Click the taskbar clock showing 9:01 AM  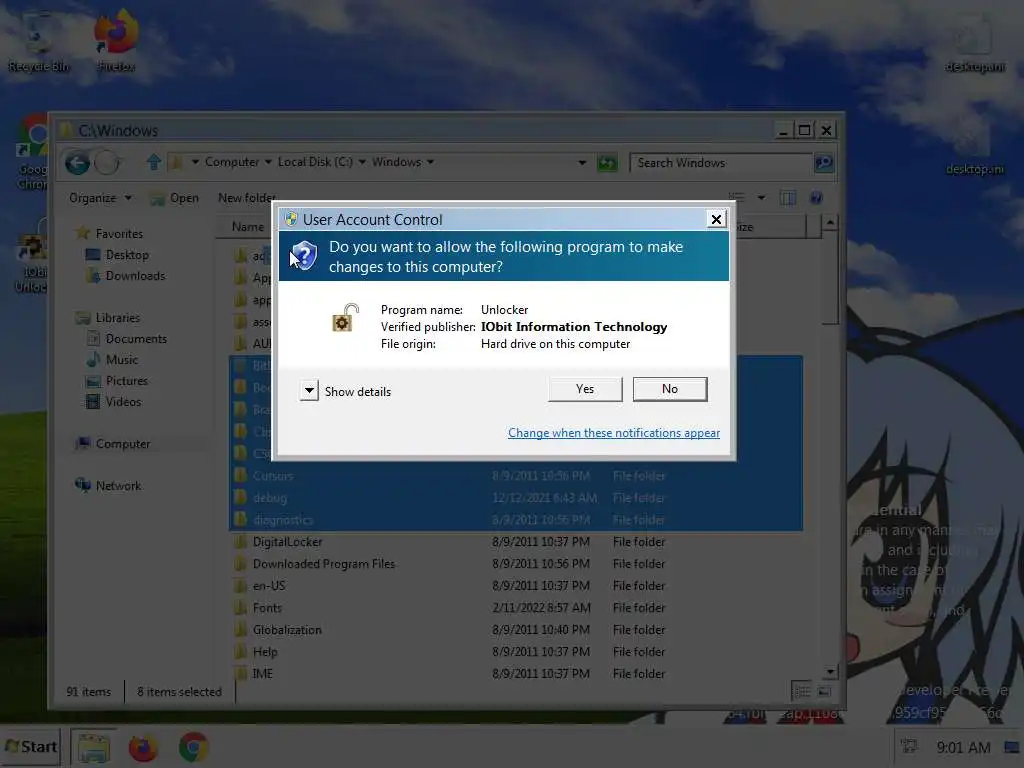pyautogui.click(x=963, y=747)
